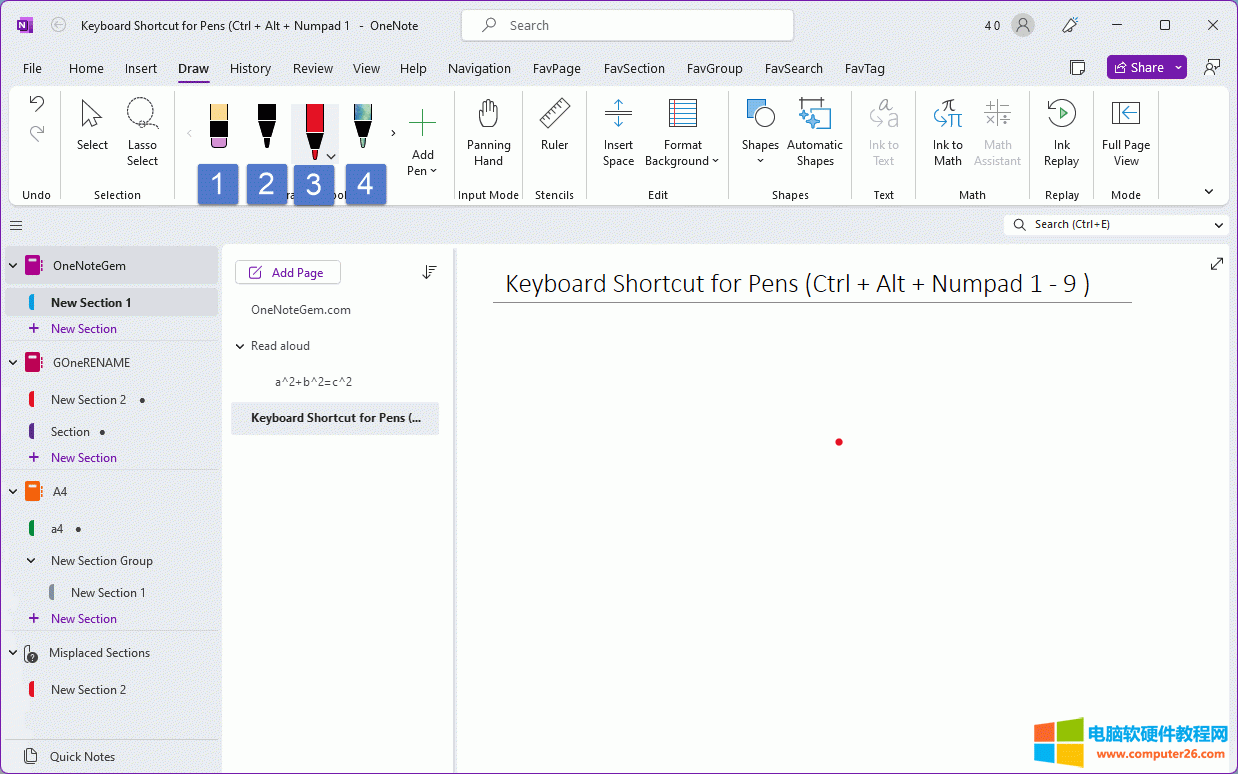Image resolution: width=1238 pixels, height=774 pixels.
Task: Toggle the navigation pane hamburger button
Action: pos(16,225)
